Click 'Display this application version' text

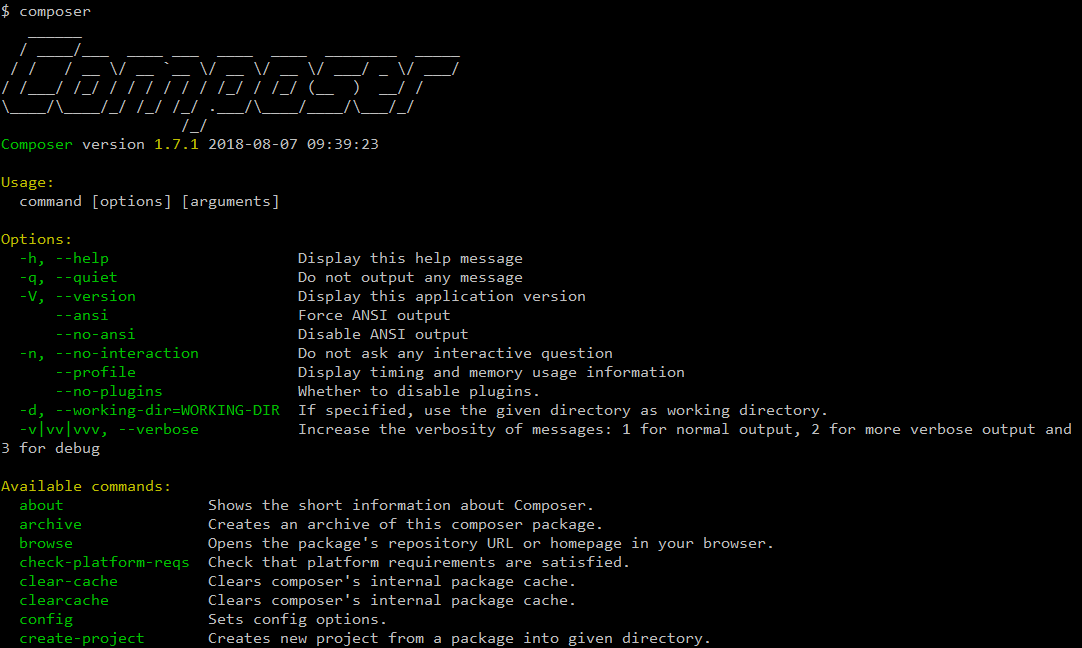click(442, 296)
